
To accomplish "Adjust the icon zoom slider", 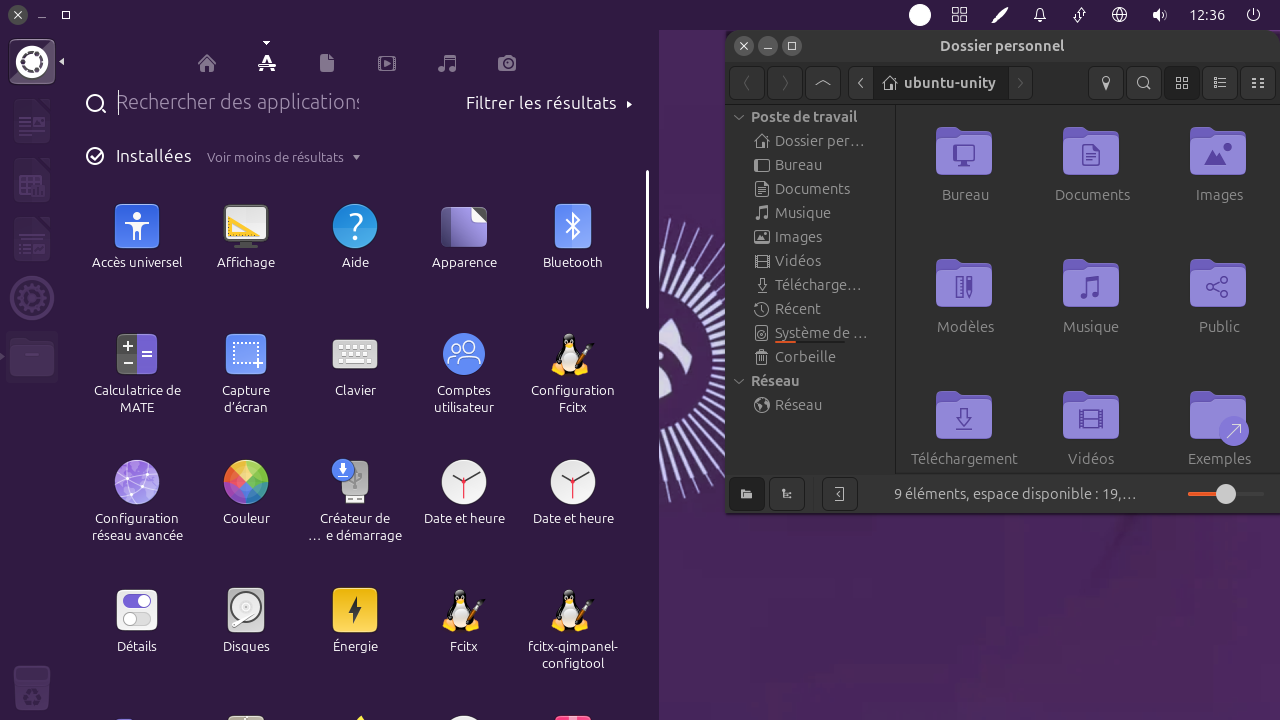I will [1225, 494].
